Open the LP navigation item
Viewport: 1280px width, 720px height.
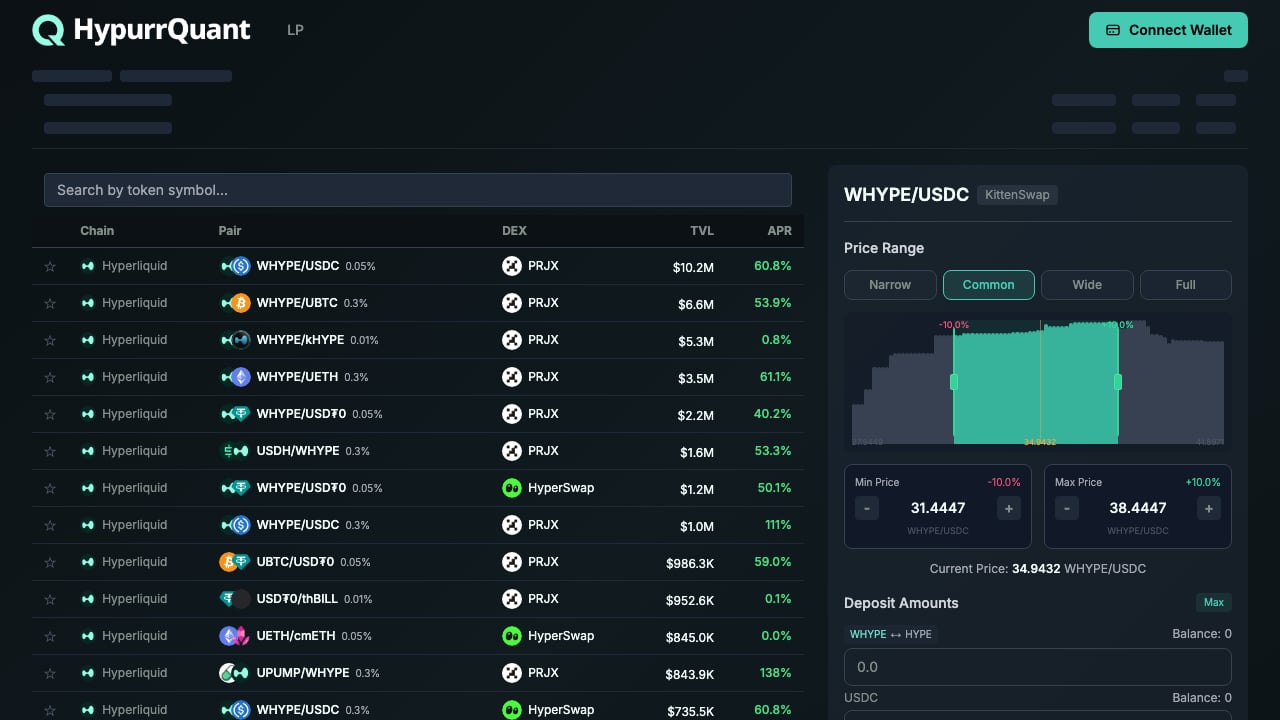[x=295, y=30]
